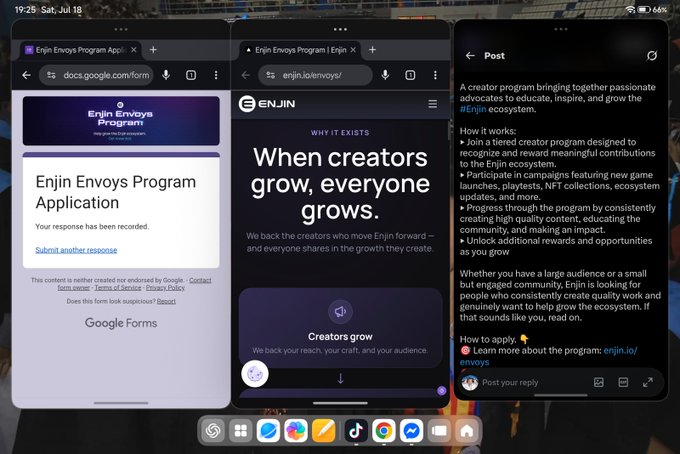Open the Privacy Policy link

point(165,287)
